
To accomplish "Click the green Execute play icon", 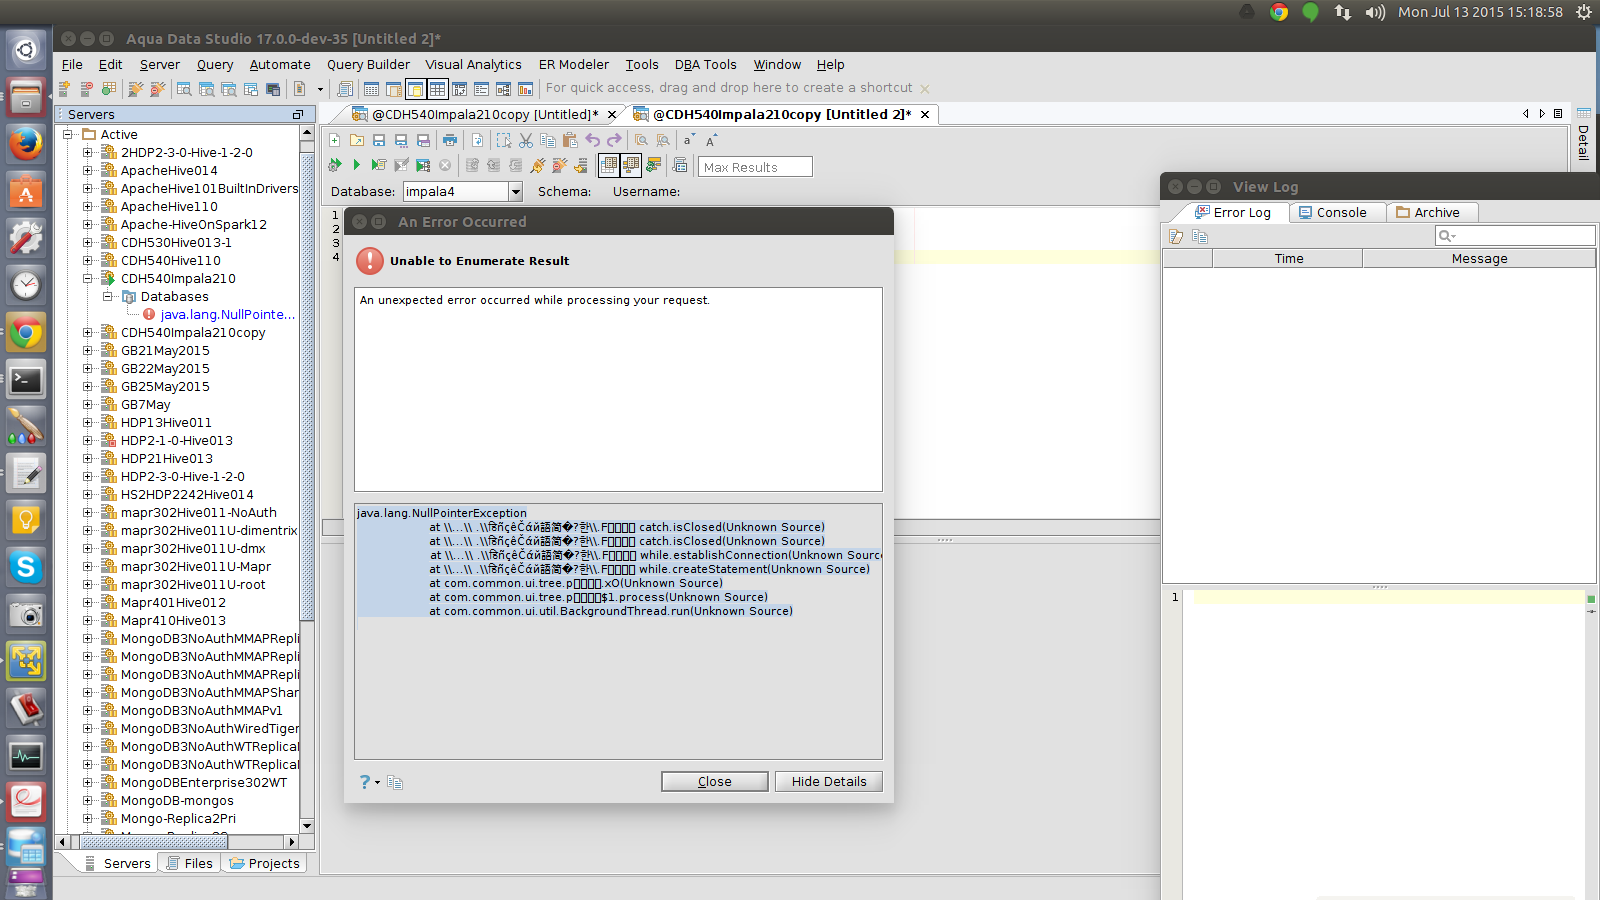I will tap(357, 165).
